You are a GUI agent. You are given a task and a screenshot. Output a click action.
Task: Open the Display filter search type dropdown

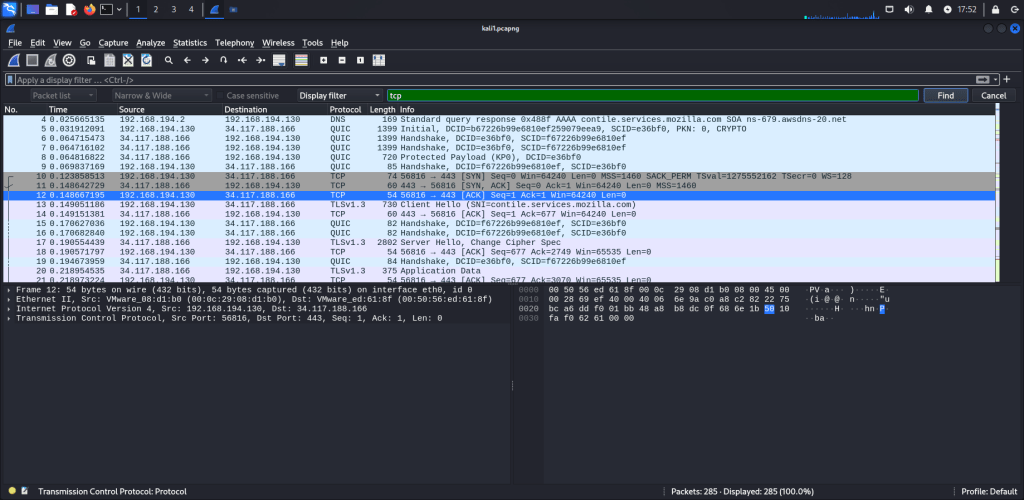click(340, 95)
